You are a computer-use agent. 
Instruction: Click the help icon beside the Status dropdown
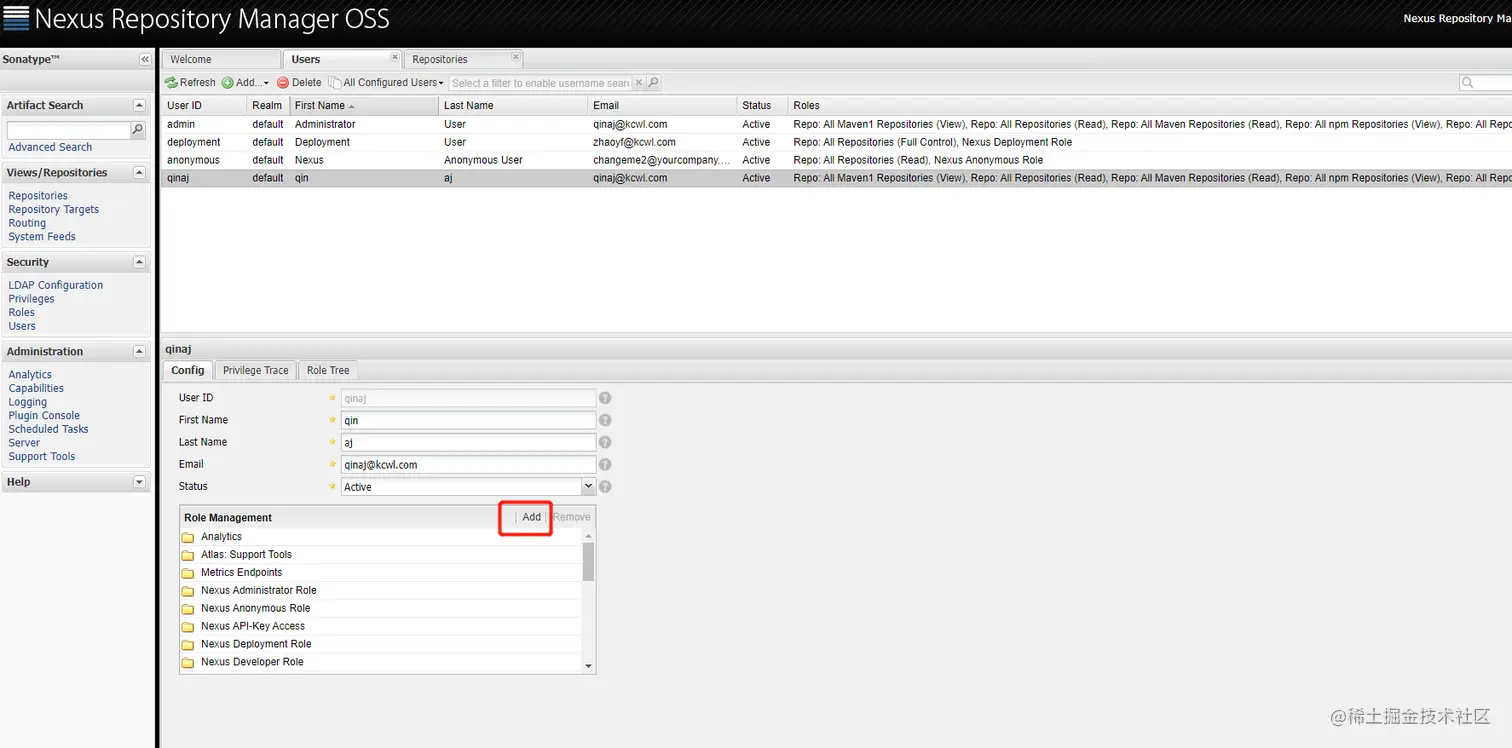605,487
